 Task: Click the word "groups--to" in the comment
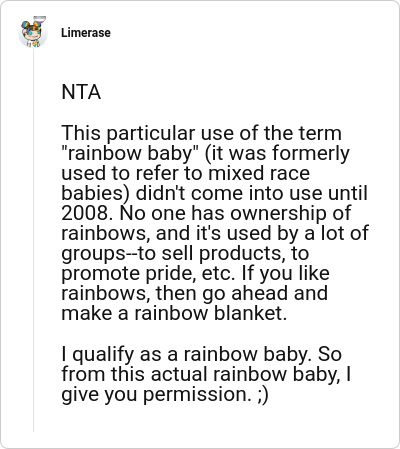[x=109, y=253]
